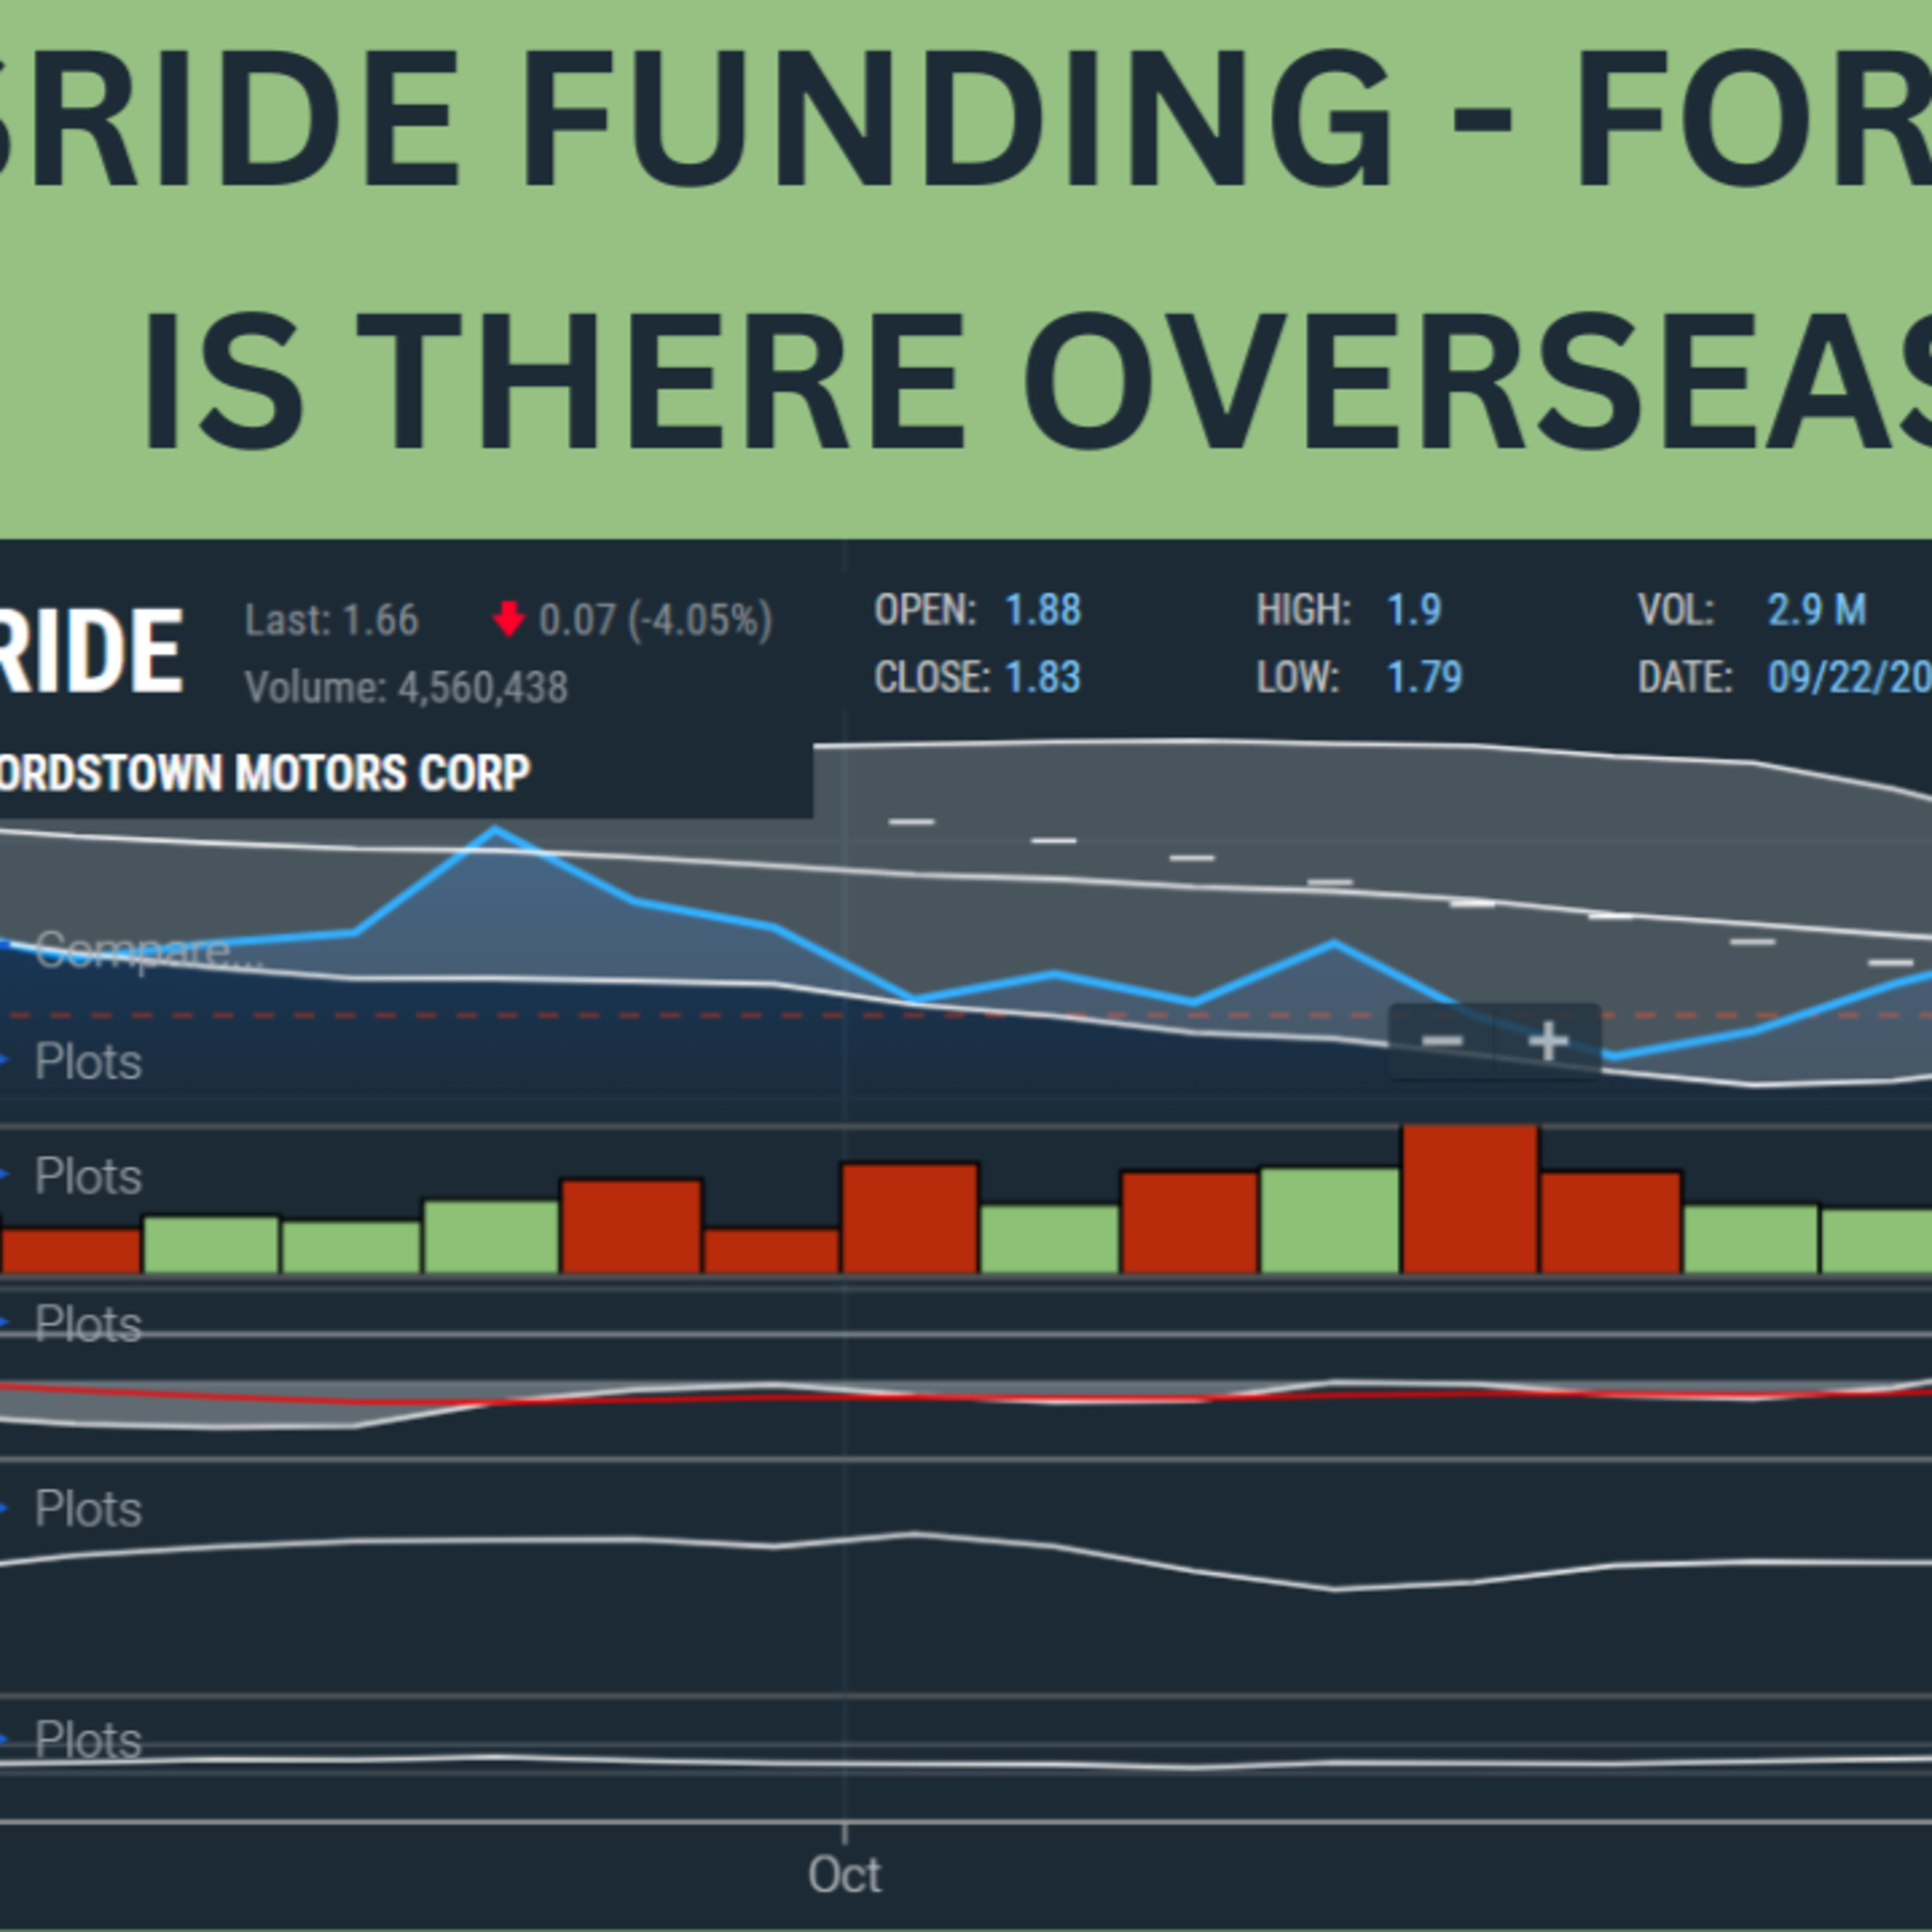The height and width of the screenshot is (1932, 1932).
Task: Click the zoom in plus button on chart
Action: point(1548,1041)
